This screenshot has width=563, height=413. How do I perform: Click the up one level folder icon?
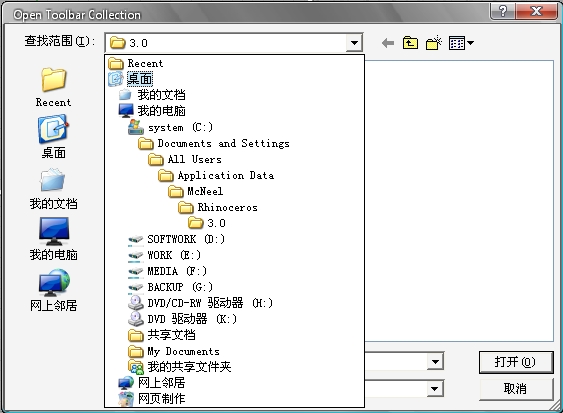click(x=410, y=43)
